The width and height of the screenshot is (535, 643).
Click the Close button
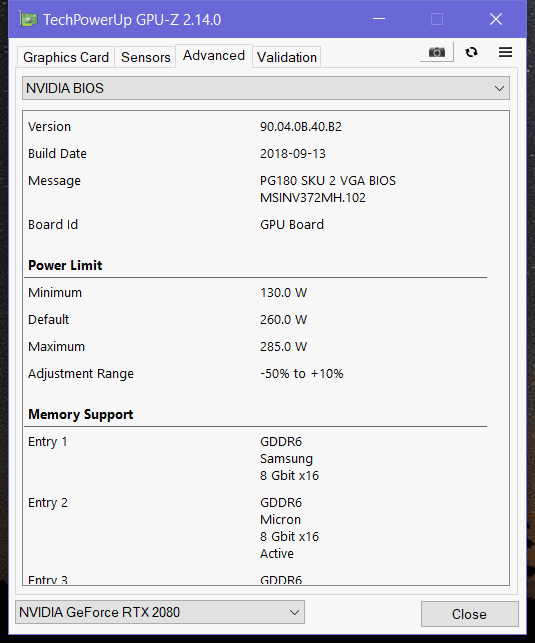[469, 614]
